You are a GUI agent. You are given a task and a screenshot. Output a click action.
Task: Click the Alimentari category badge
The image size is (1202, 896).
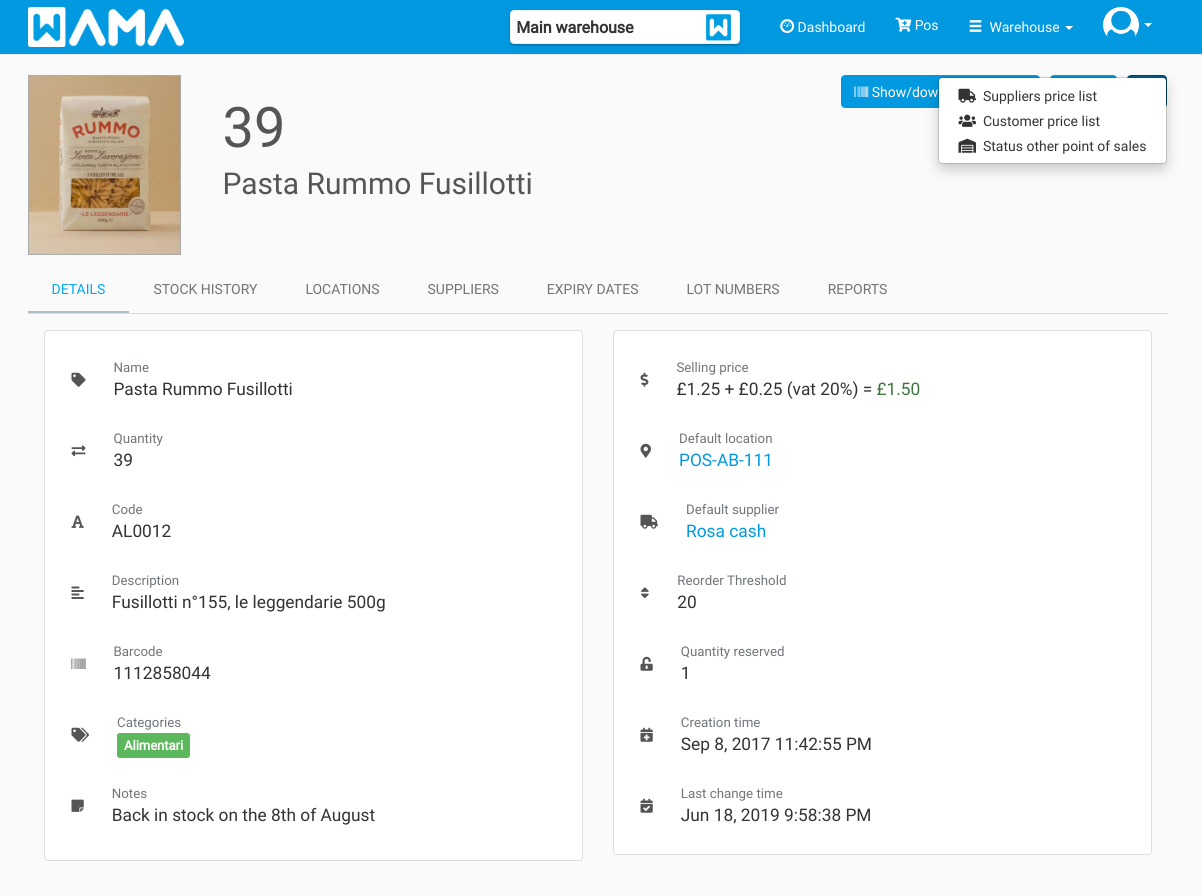click(153, 745)
